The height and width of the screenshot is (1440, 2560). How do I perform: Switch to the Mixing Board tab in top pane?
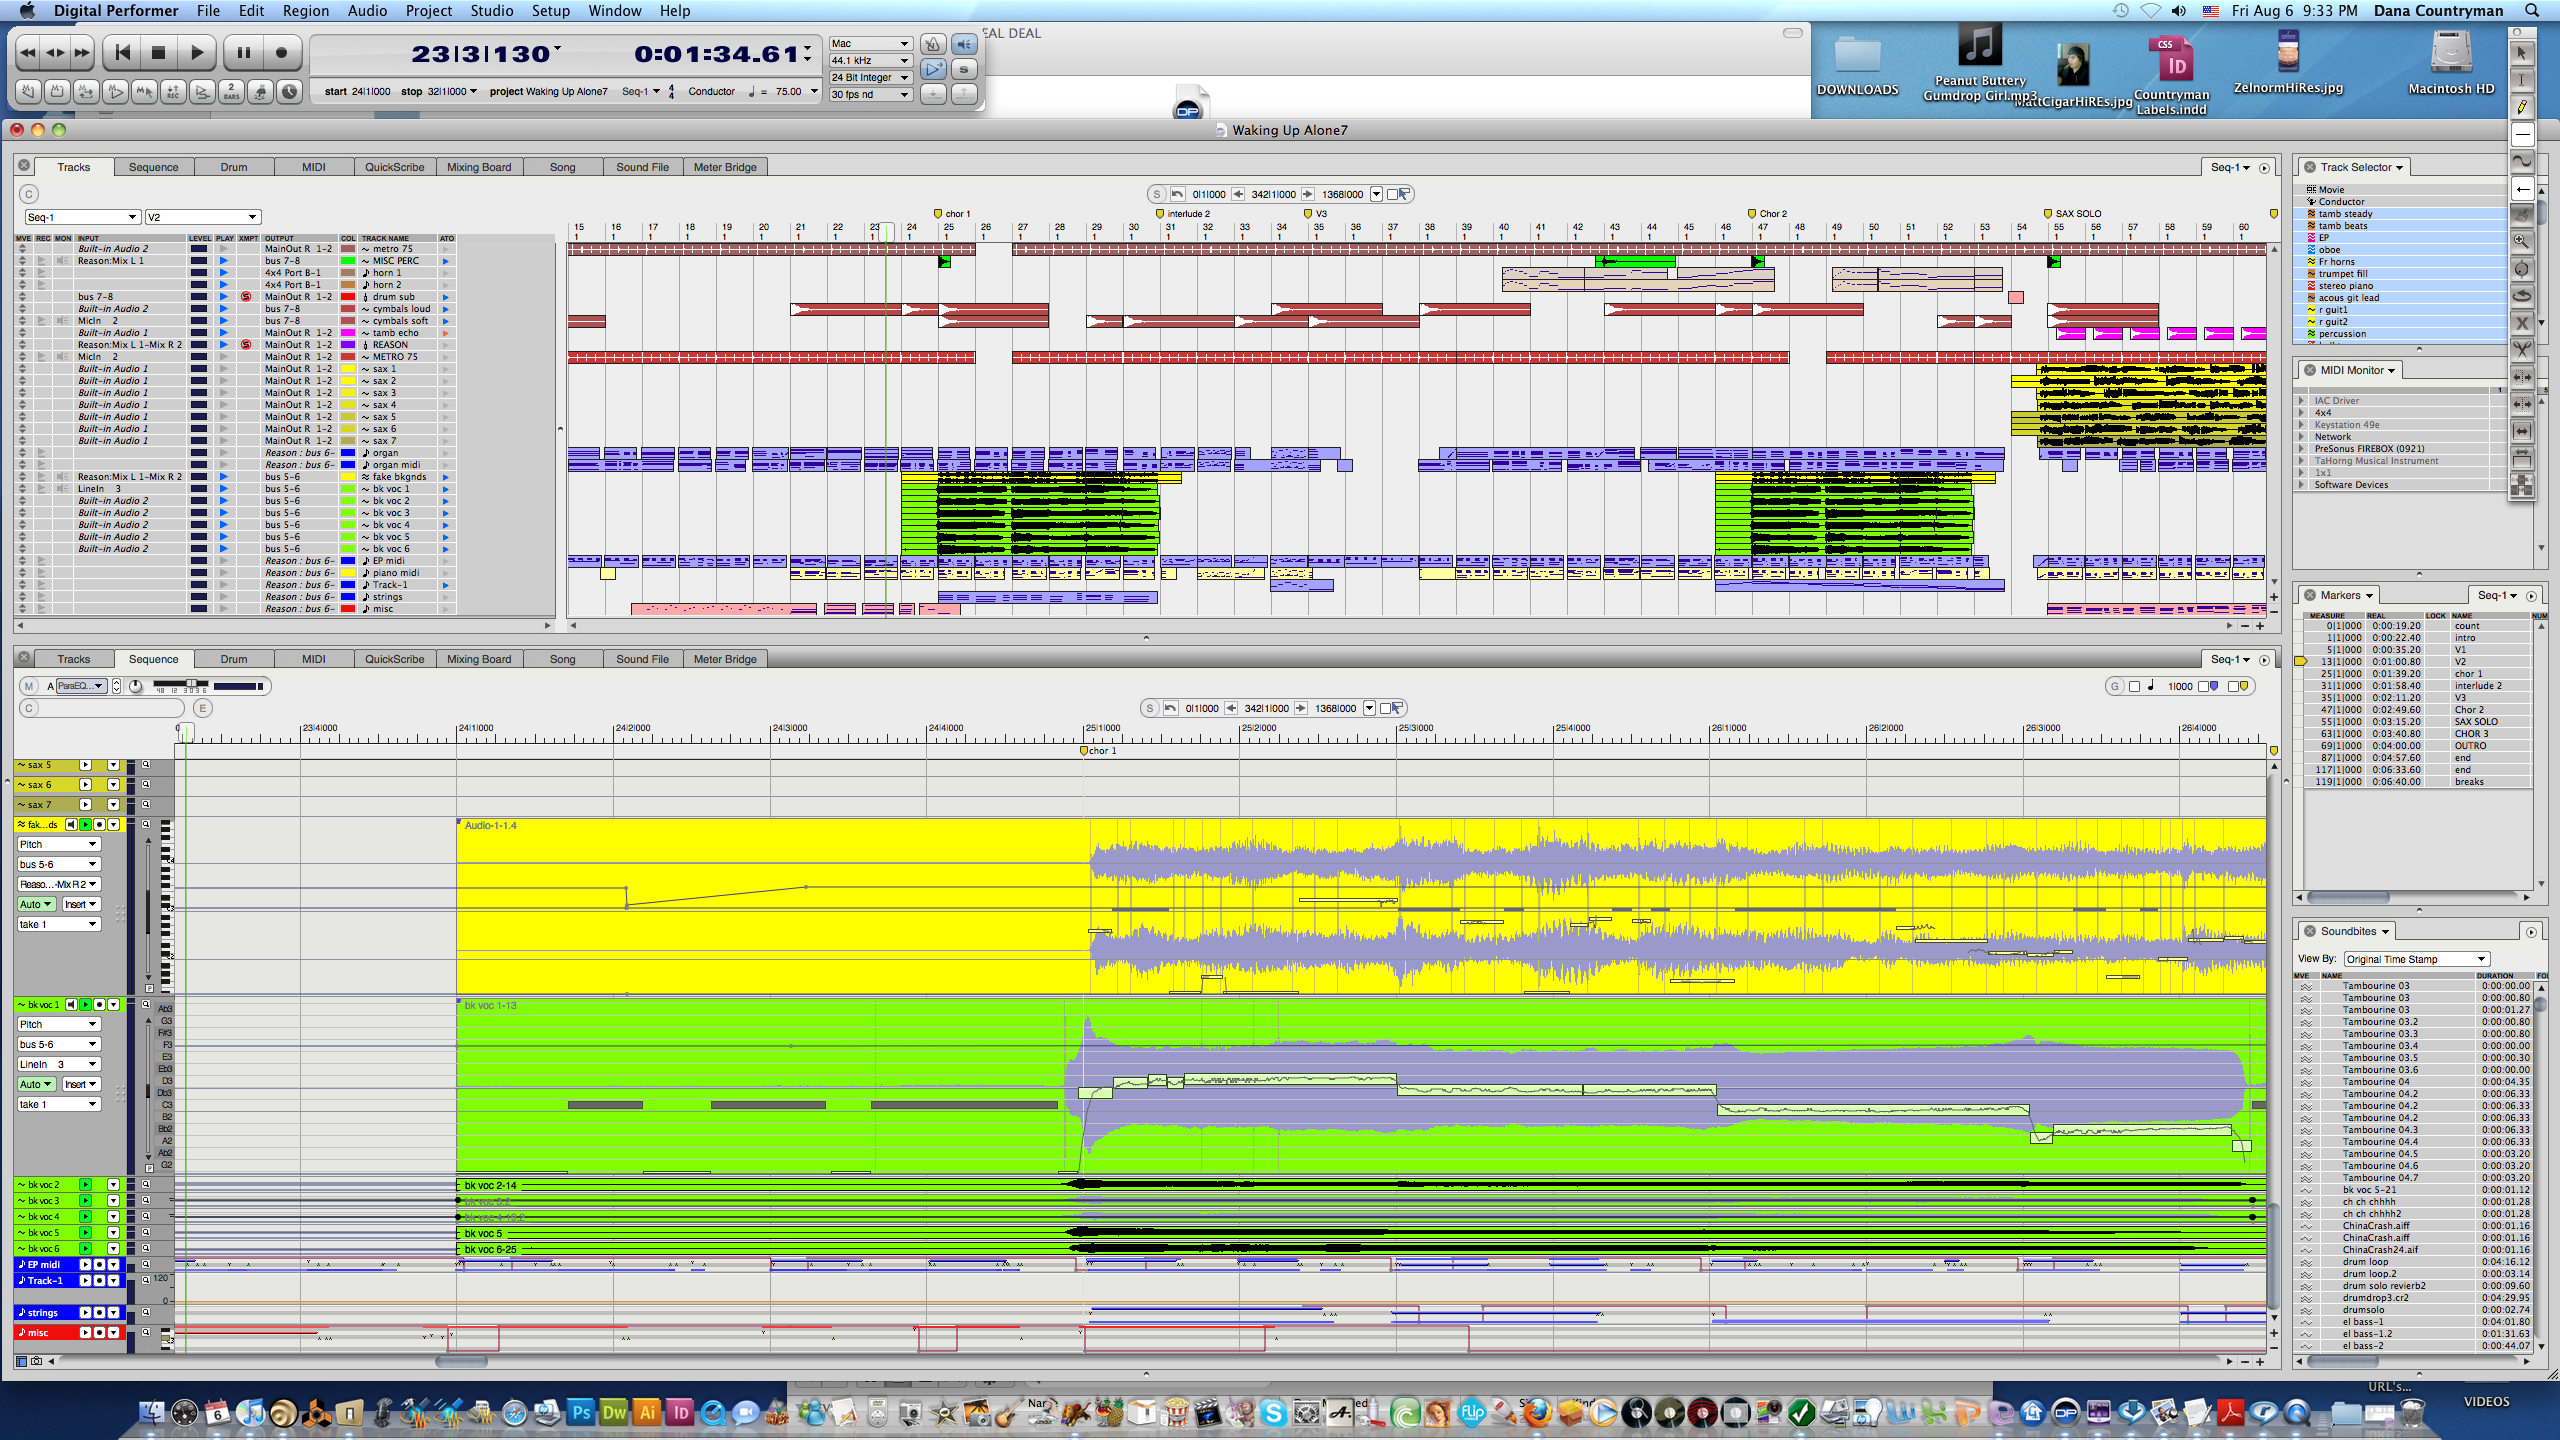click(478, 167)
